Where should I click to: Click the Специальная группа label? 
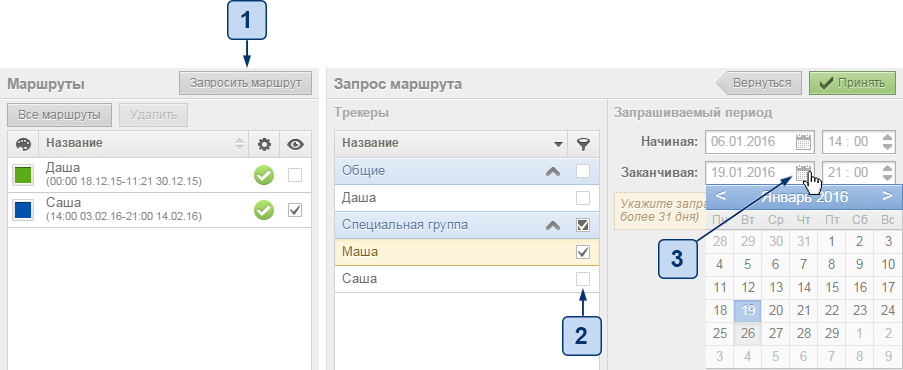click(405, 225)
